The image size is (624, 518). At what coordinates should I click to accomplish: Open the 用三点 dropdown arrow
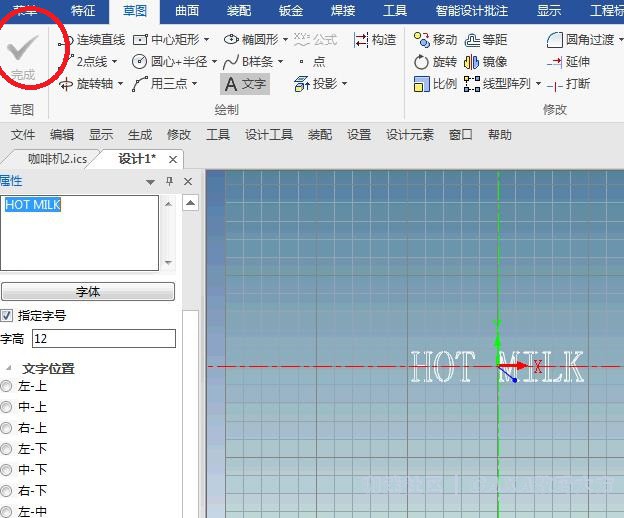tap(194, 84)
